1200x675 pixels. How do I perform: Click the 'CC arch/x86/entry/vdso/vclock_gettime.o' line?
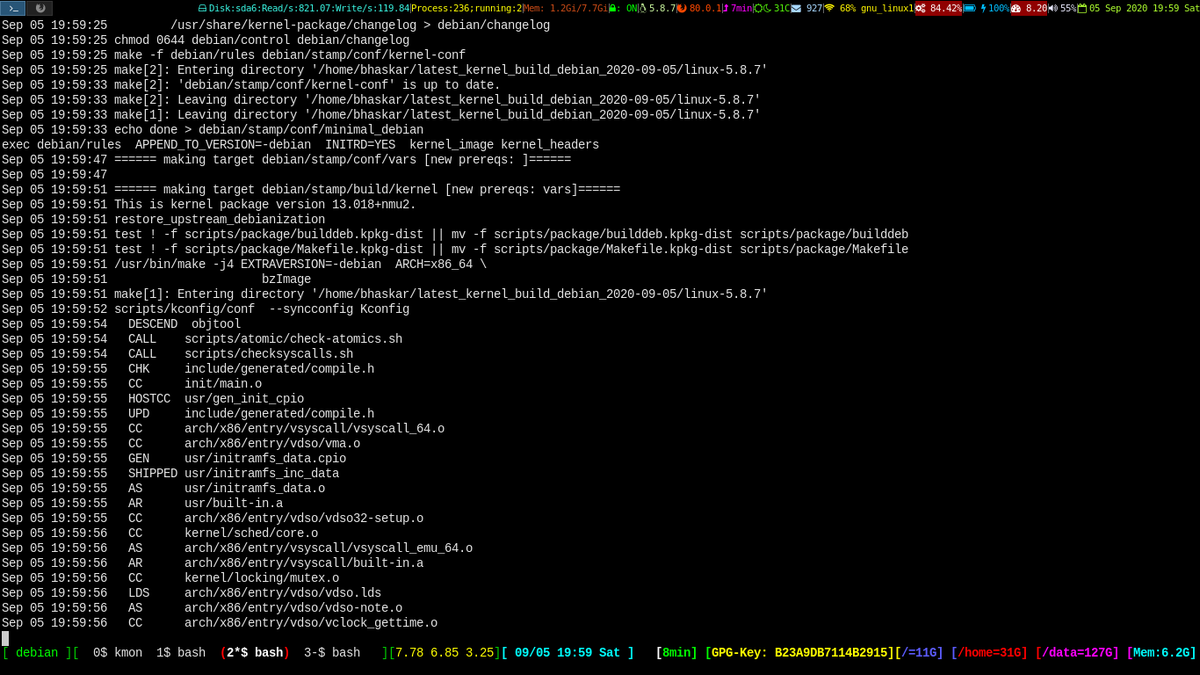(x=219, y=625)
